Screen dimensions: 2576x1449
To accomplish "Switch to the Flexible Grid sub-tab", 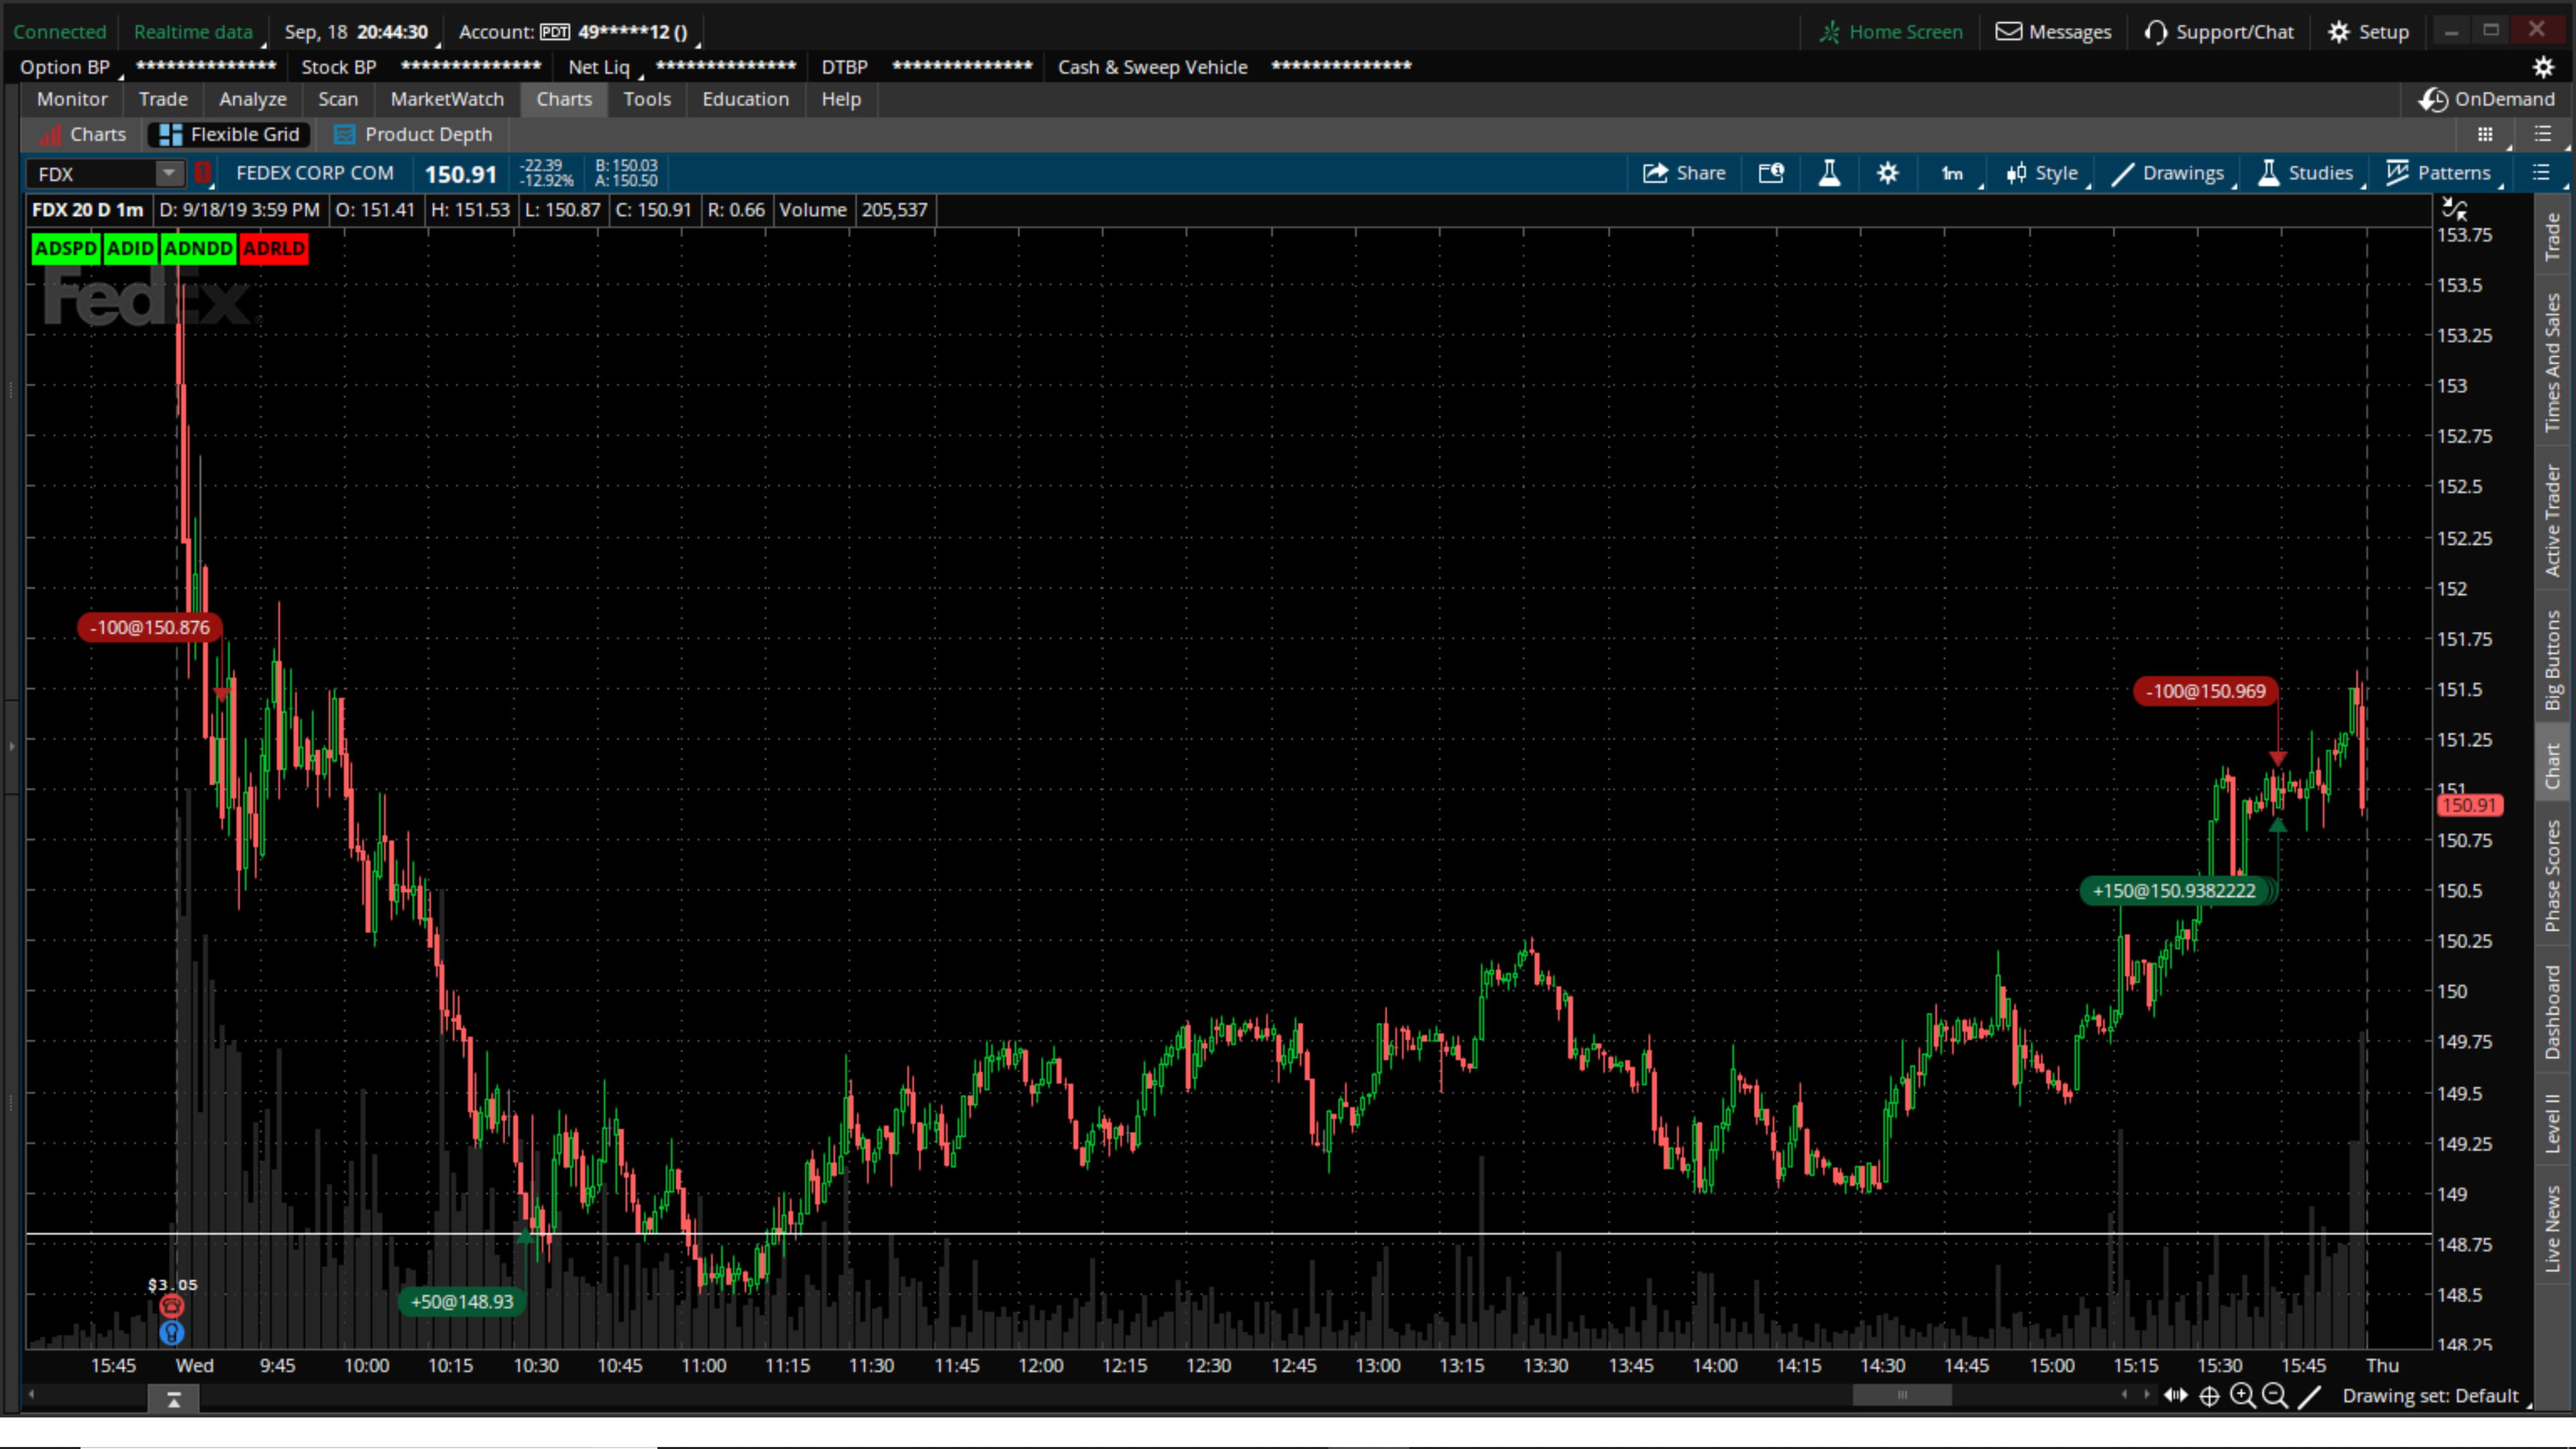I will click(x=229, y=134).
